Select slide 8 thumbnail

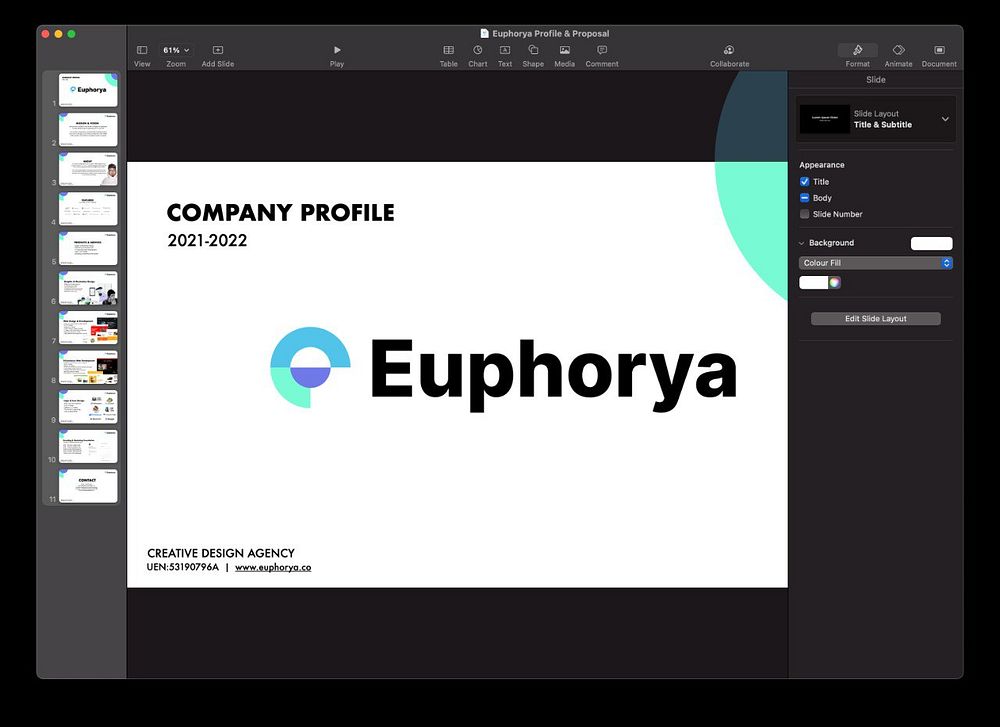click(x=88, y=367)
